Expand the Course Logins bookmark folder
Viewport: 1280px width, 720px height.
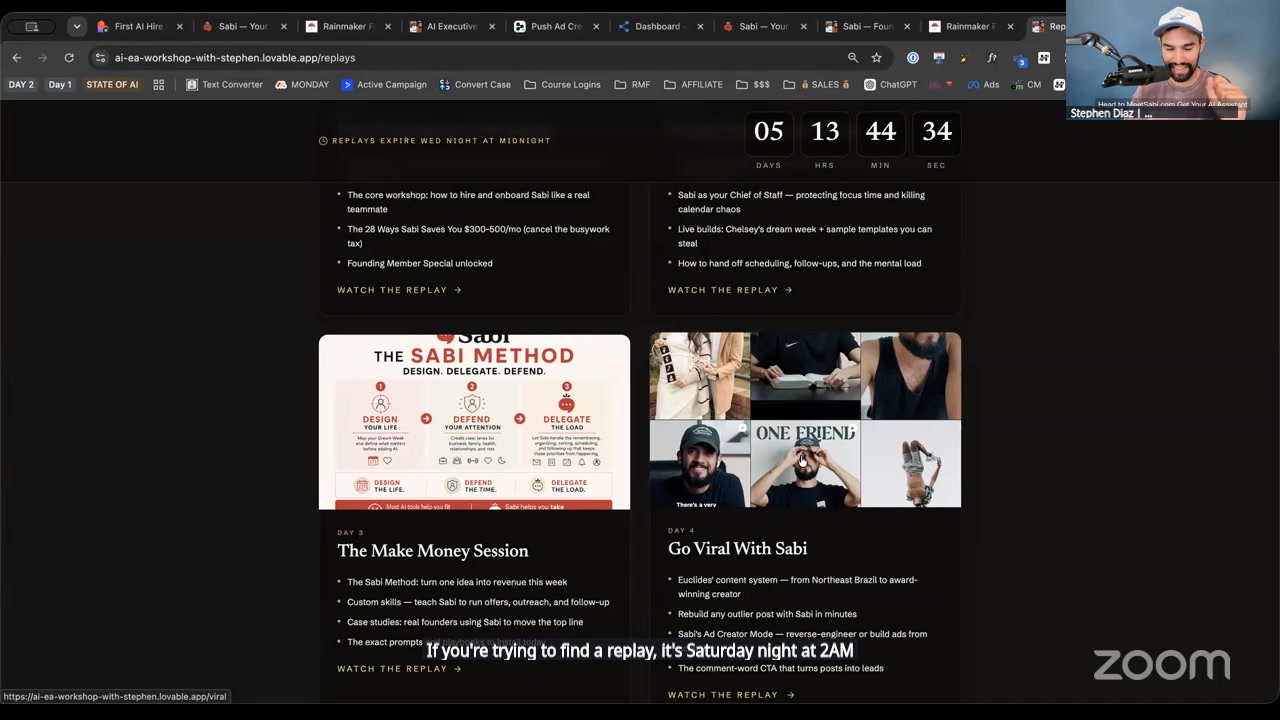[562, 85]
